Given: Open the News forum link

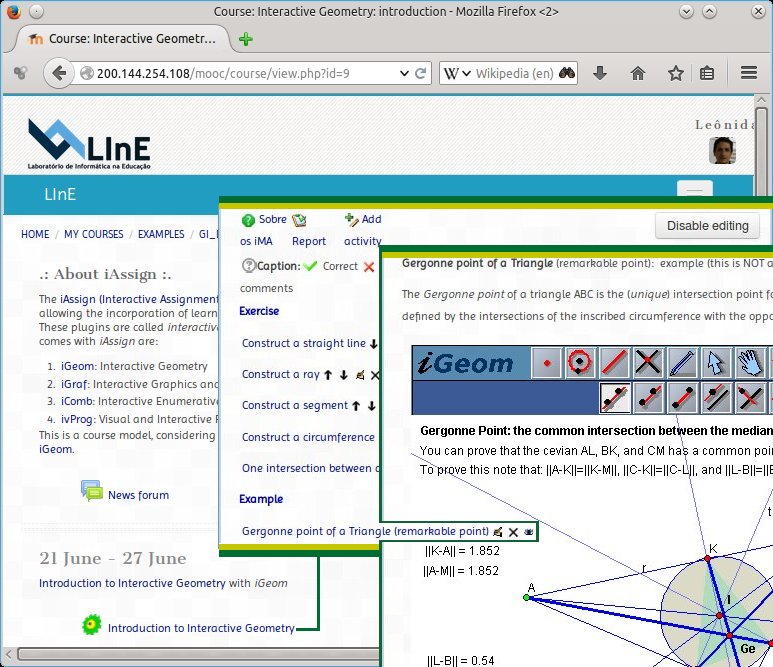Looking at the screenshot, I should click(138, 495).
